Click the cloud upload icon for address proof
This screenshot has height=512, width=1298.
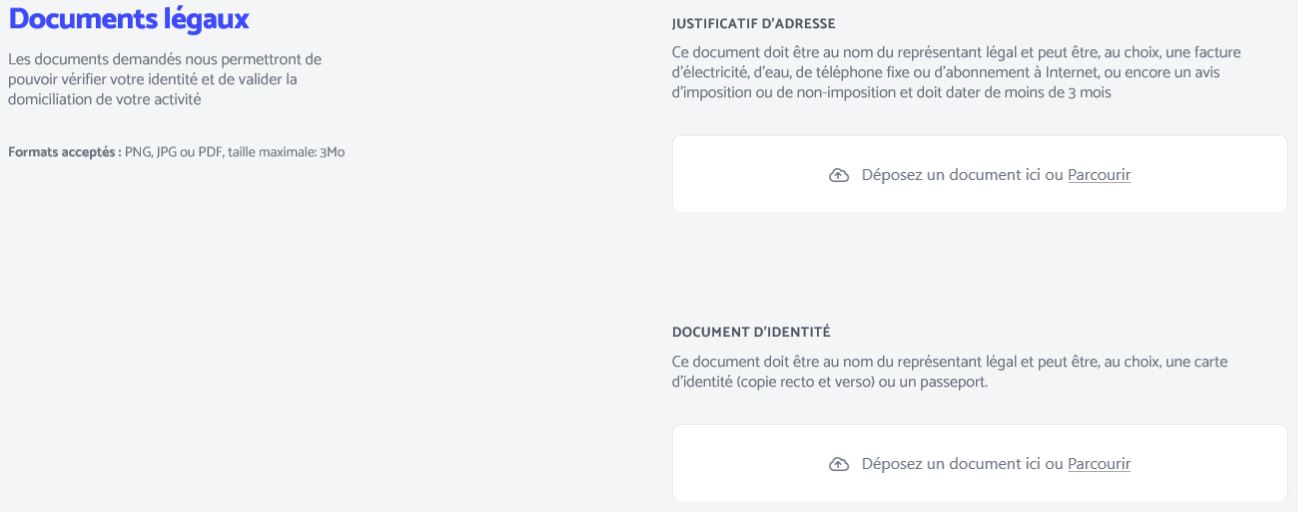click(839, 175)
